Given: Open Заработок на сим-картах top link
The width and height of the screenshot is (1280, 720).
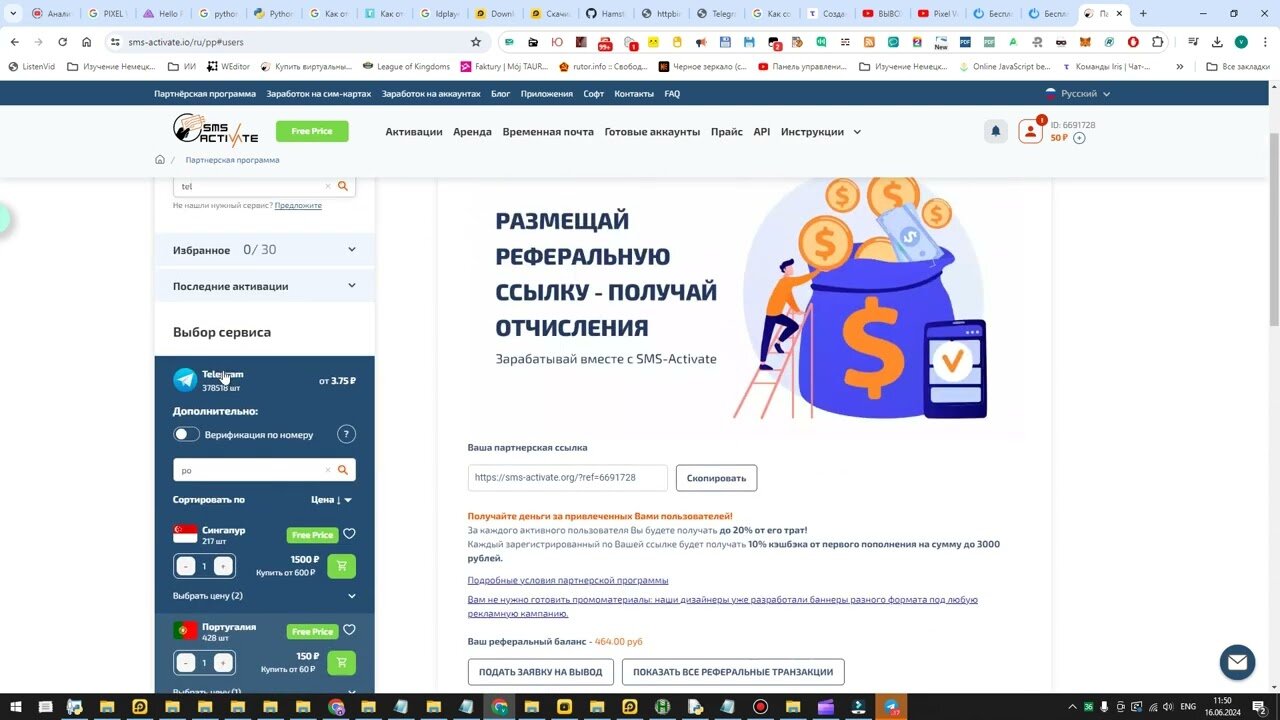Looking at the screenshot, I should click(x=319, y=94).
